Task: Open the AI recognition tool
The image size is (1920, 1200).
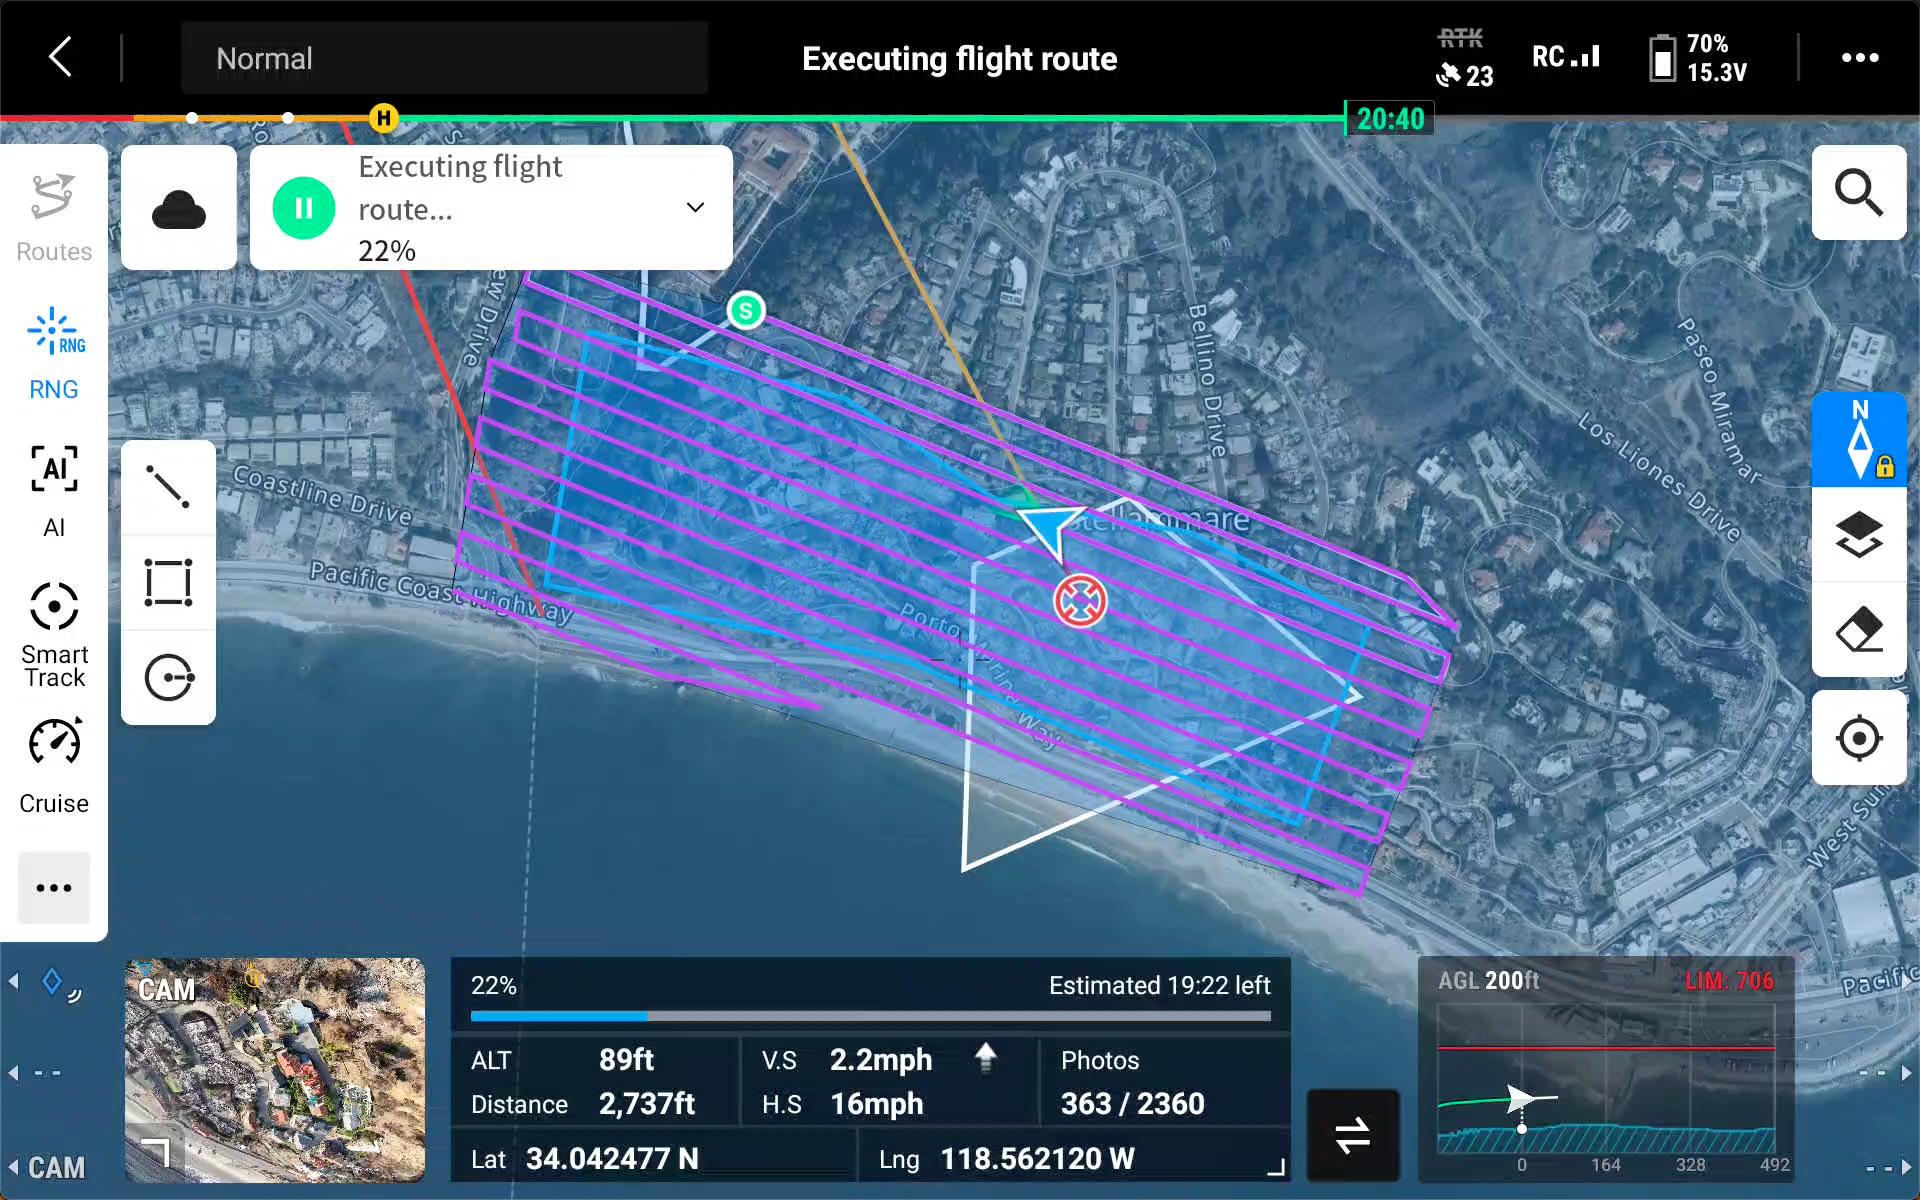Action: [54, 491]
